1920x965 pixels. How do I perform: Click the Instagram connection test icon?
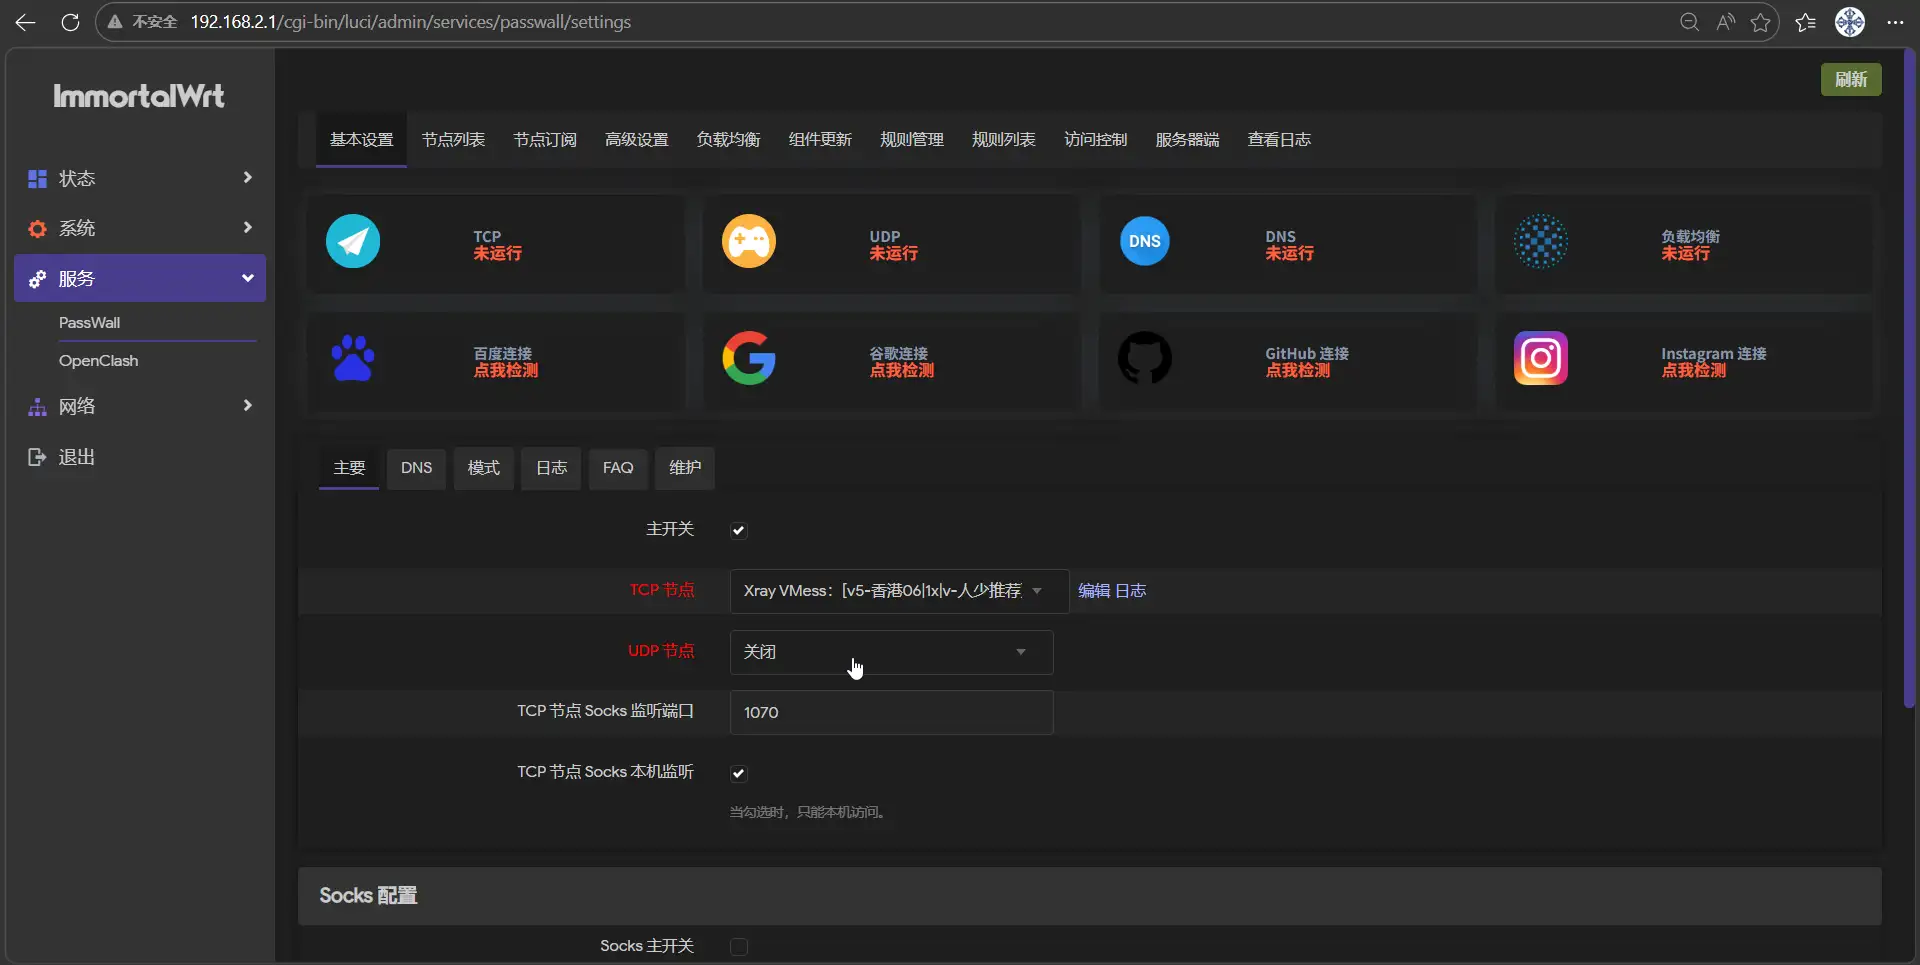coord(1540,358)
